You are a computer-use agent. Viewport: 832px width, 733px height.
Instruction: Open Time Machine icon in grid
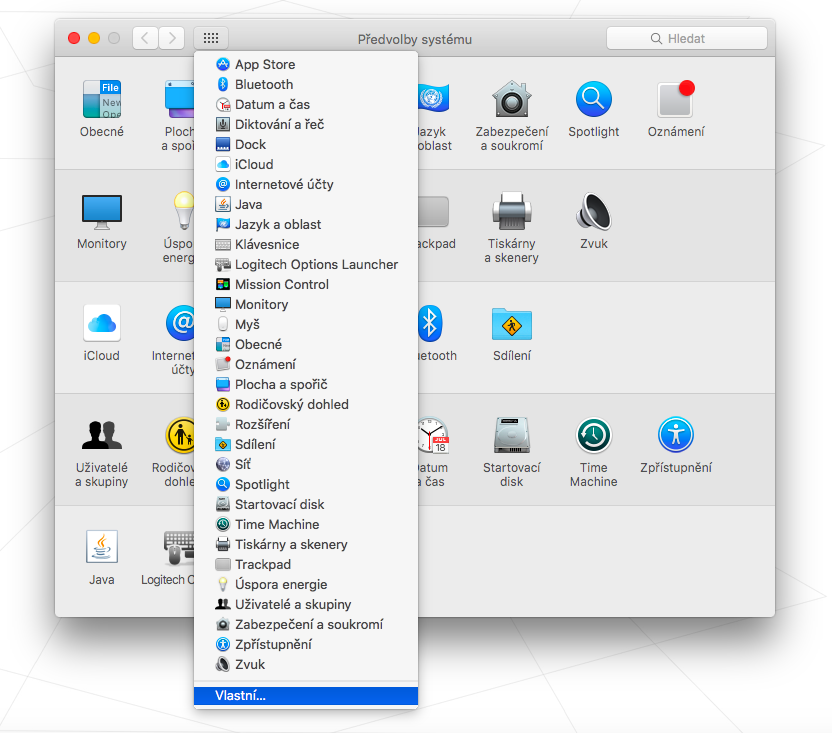pyautogui.click(x=594, y=435)
